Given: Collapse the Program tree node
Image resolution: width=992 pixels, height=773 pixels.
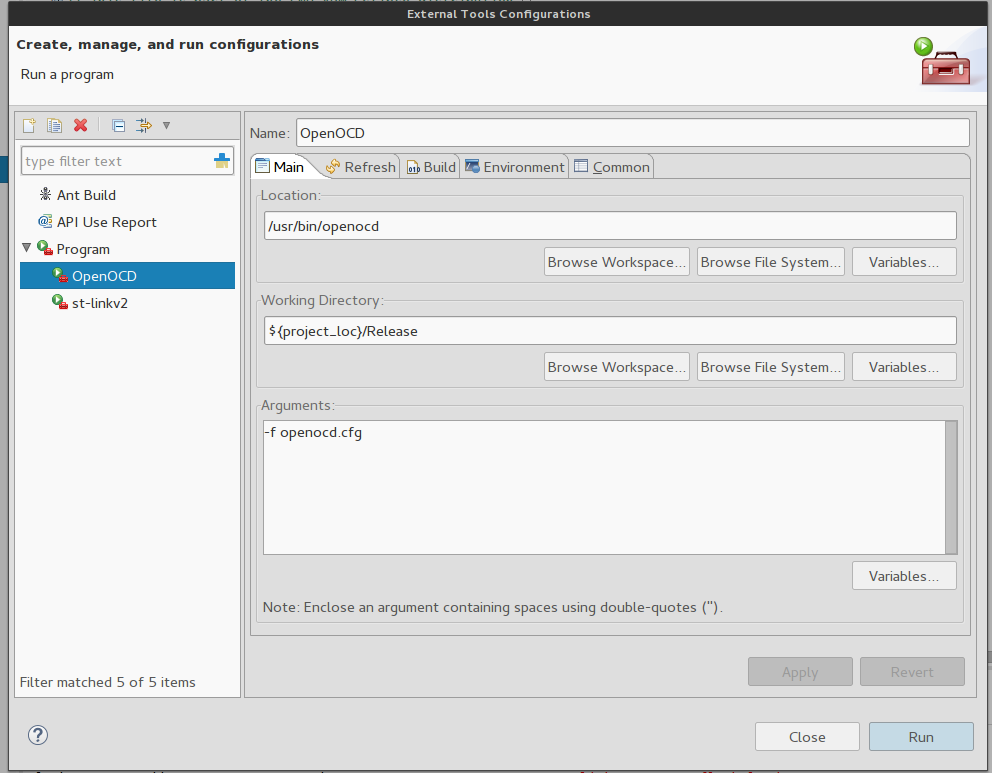Looking at the screenshot, I should point(27,248).
